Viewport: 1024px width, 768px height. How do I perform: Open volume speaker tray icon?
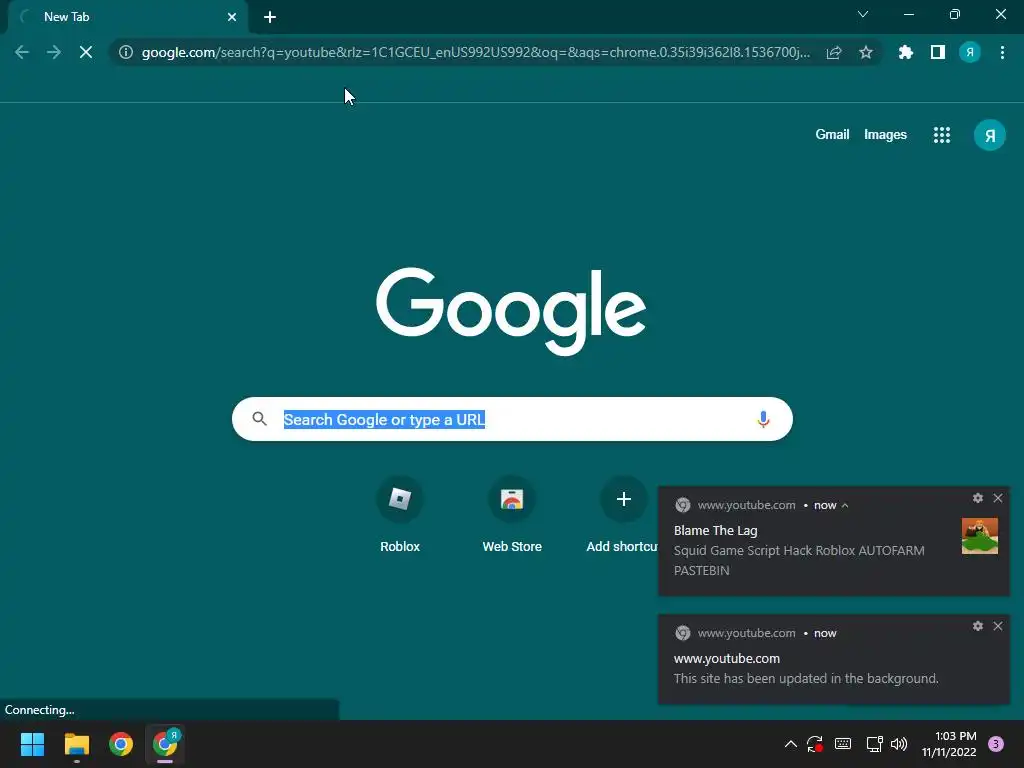point(899,744)
